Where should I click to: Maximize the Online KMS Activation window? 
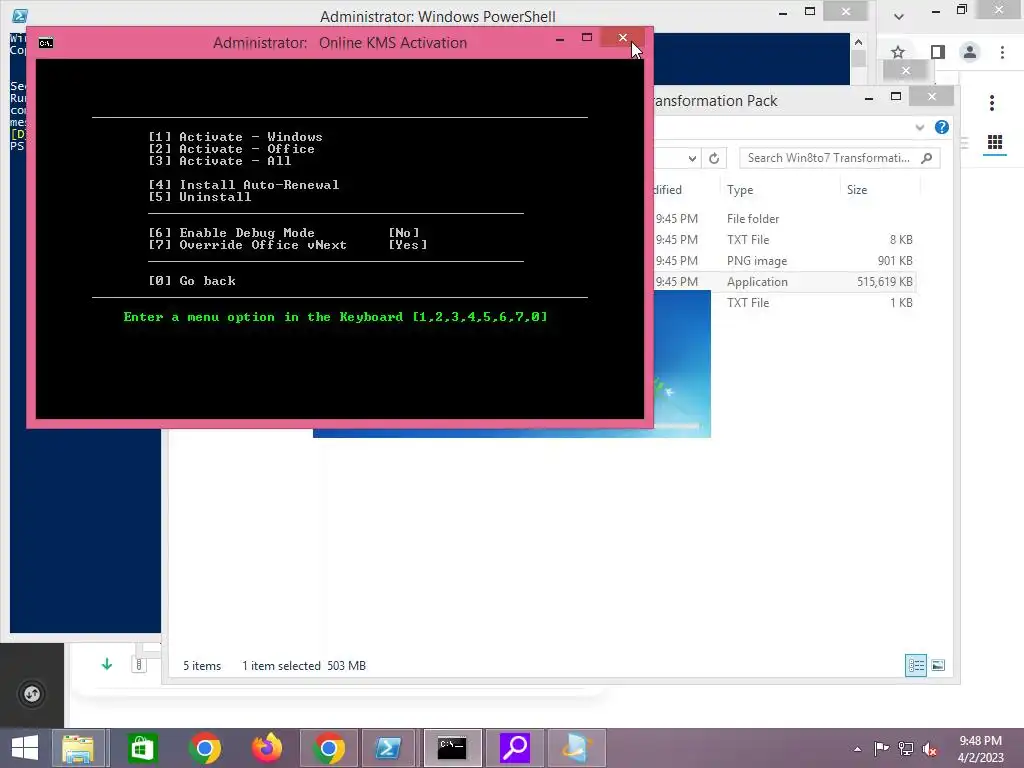click(586, 38)
